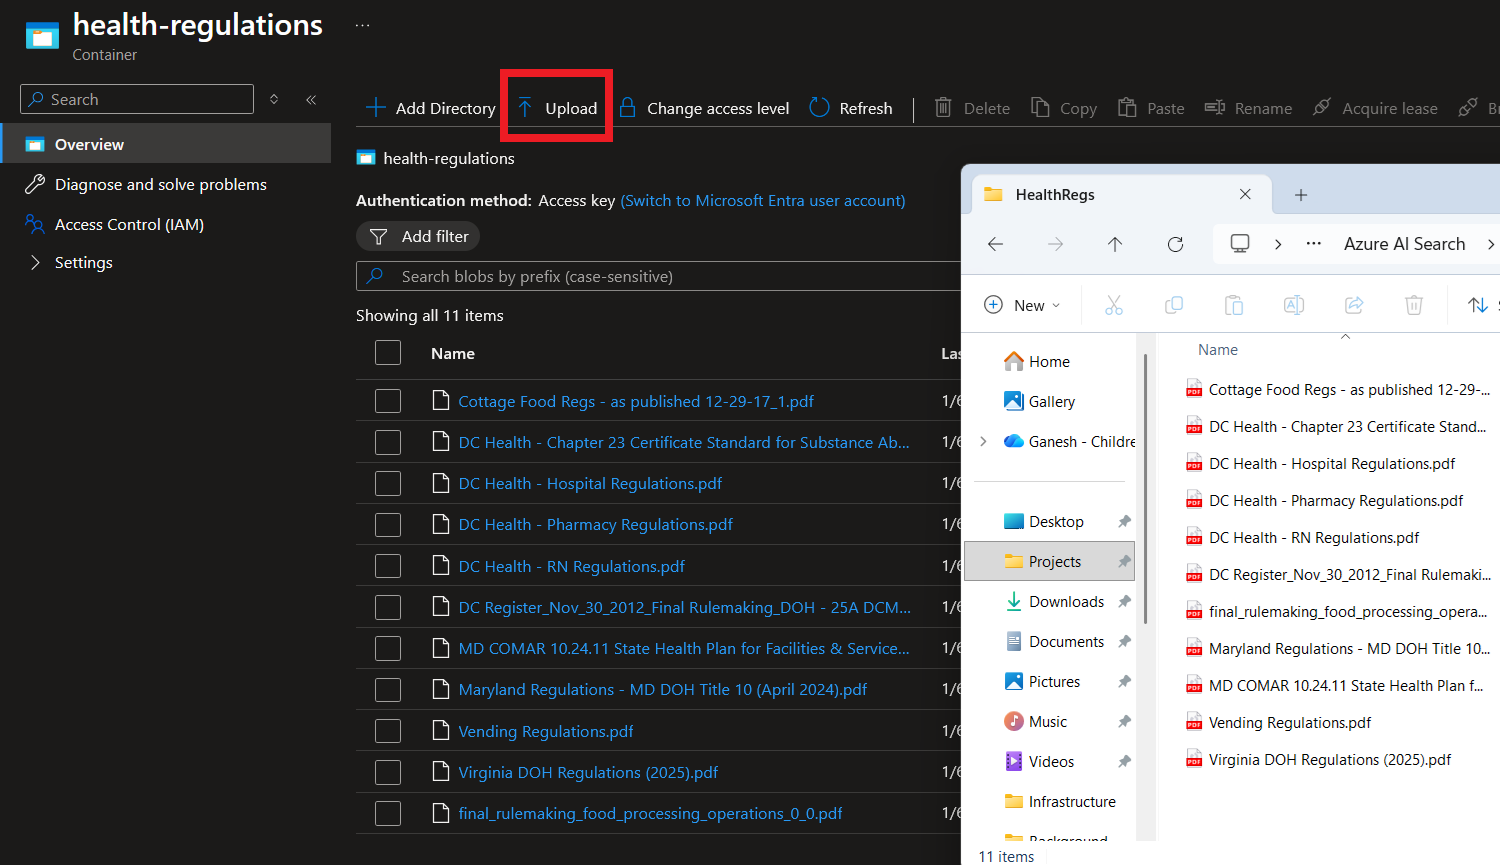Select Home in Explorer navigation pane
Image resolution: width=1500 pixels, height=865 pixels.
tap(1049, 361)
